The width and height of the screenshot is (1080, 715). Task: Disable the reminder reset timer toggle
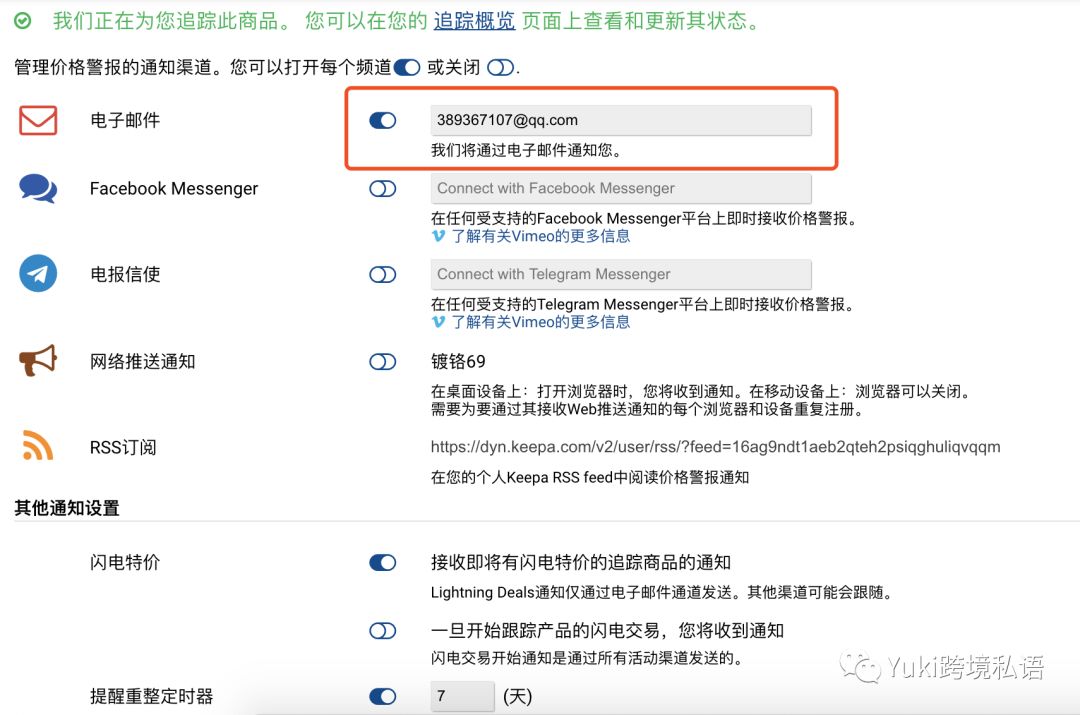pos(382,696)
